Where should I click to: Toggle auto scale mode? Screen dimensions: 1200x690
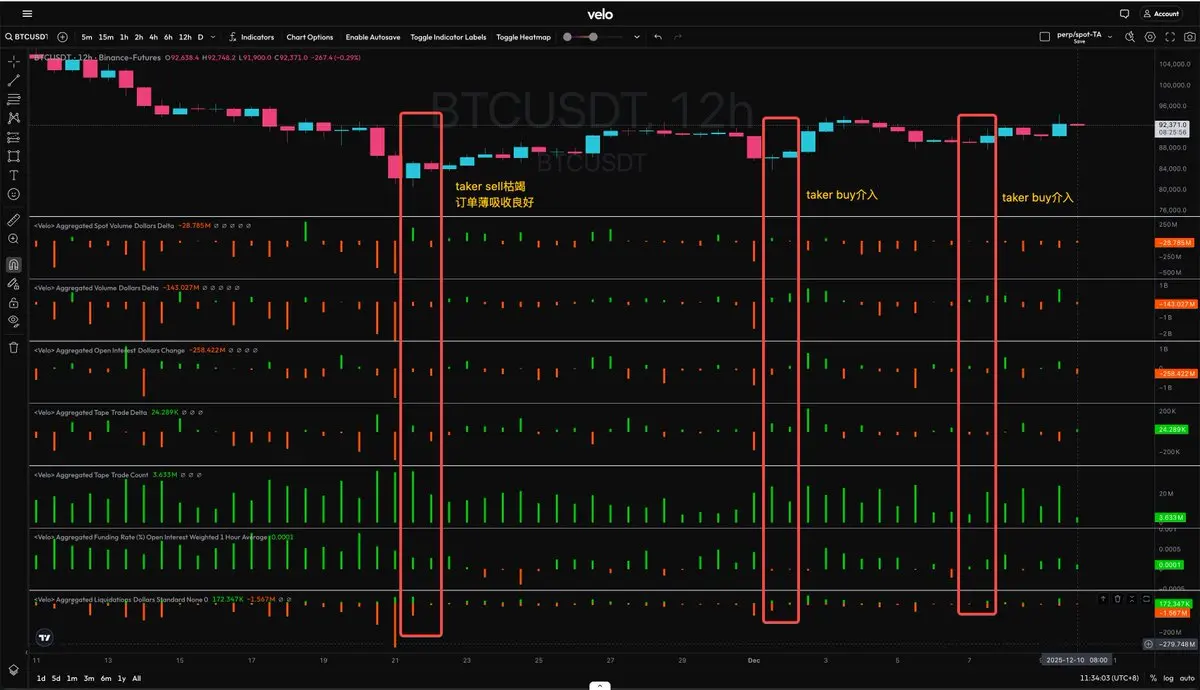1185,678
